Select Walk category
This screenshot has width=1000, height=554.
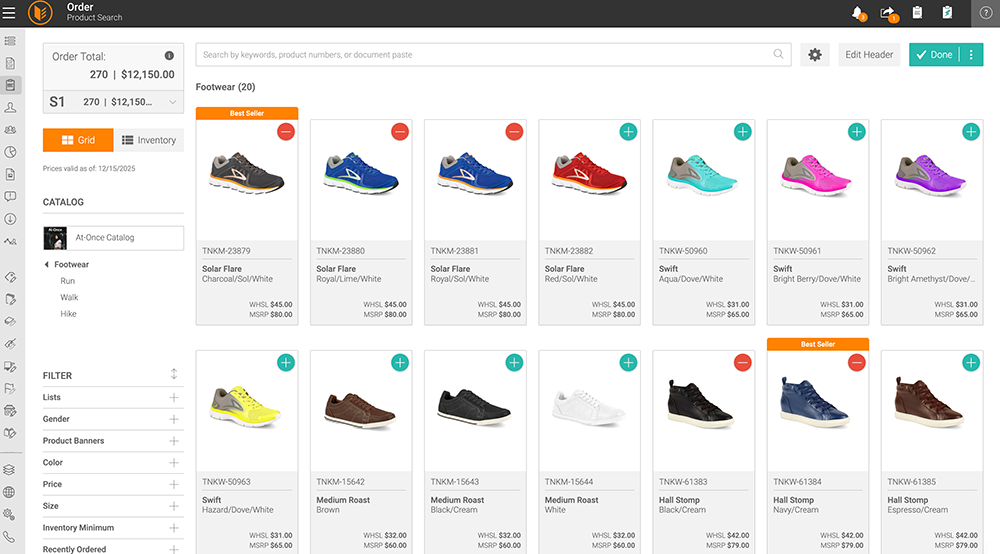69,297
